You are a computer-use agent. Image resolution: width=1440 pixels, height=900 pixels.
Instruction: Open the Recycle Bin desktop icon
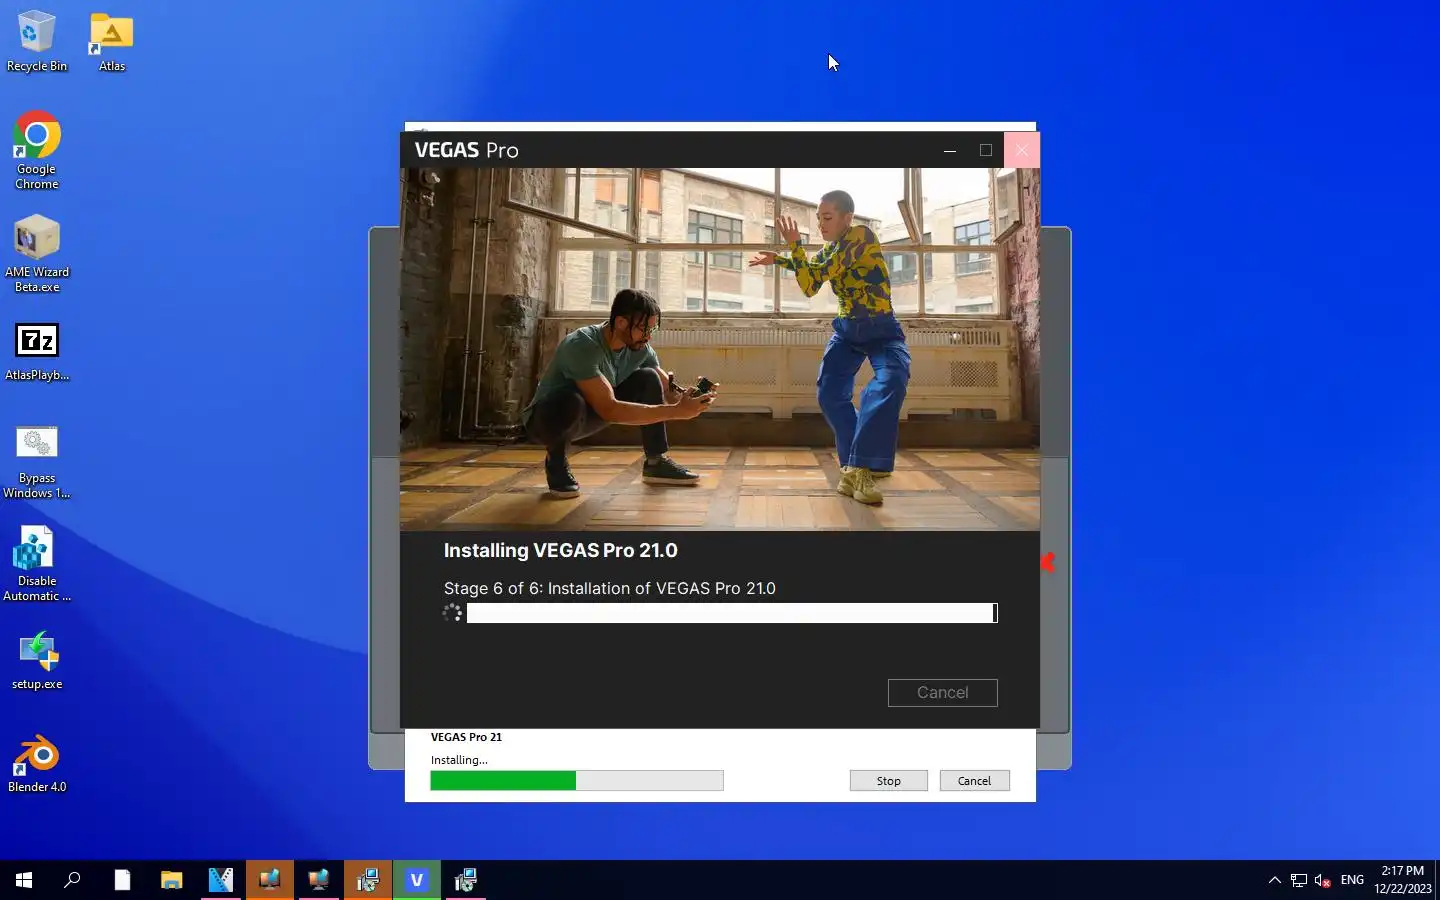(x=37, y=42)
